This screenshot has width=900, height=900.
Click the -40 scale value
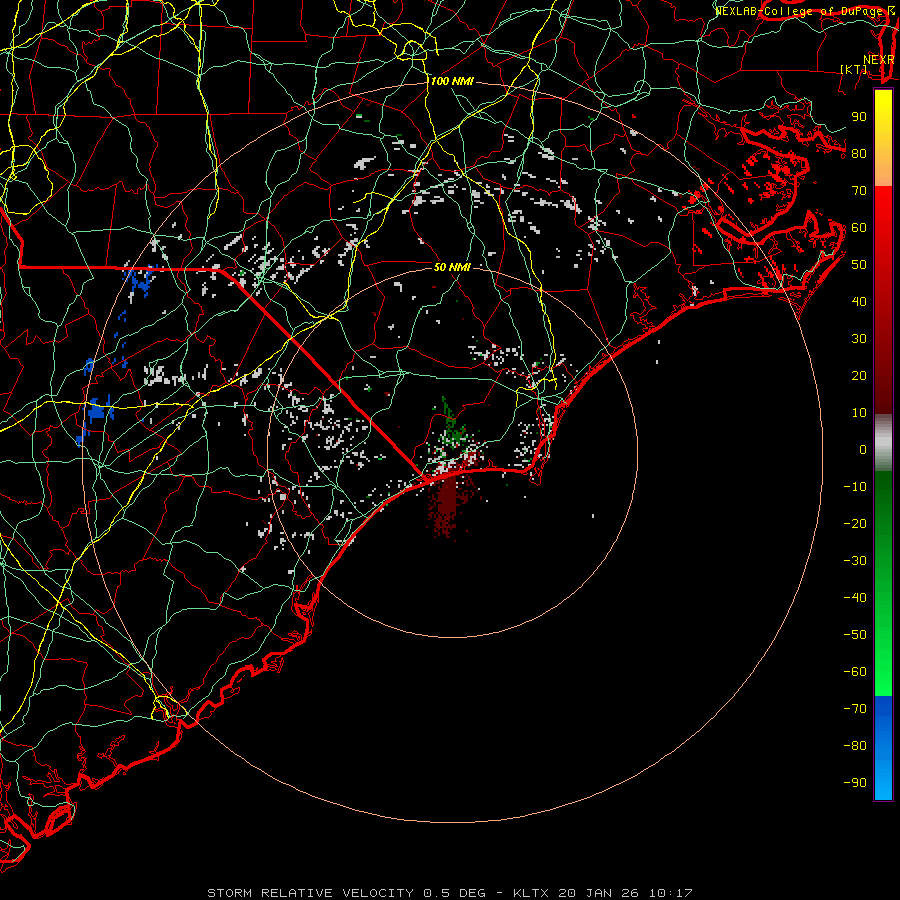pyautogui.click(x=855, y=598)
